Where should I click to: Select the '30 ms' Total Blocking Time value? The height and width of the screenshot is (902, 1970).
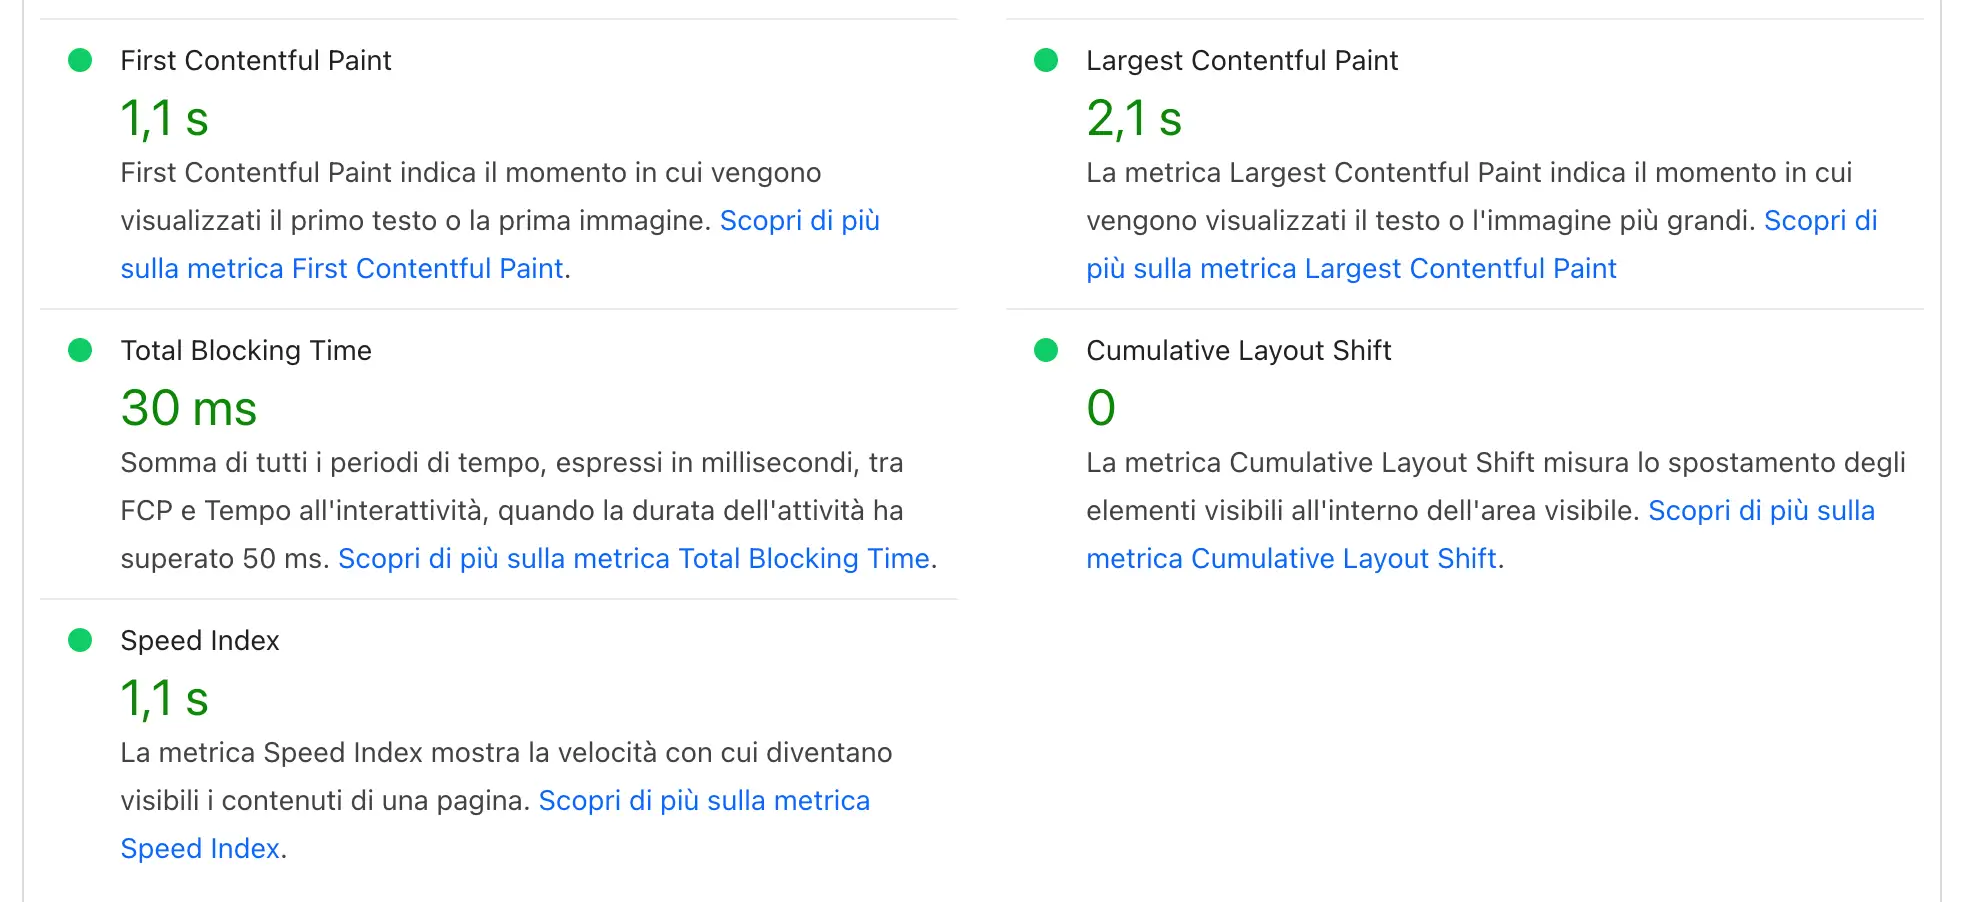(188, 407)
